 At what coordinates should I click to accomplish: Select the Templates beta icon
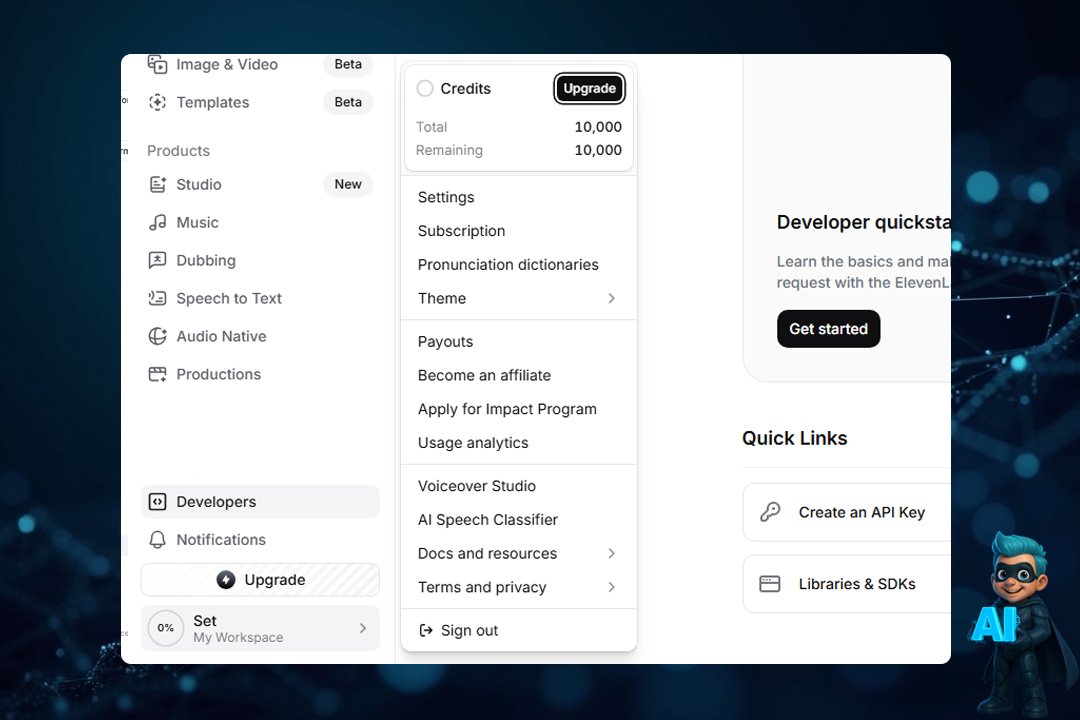pos(157,102)
